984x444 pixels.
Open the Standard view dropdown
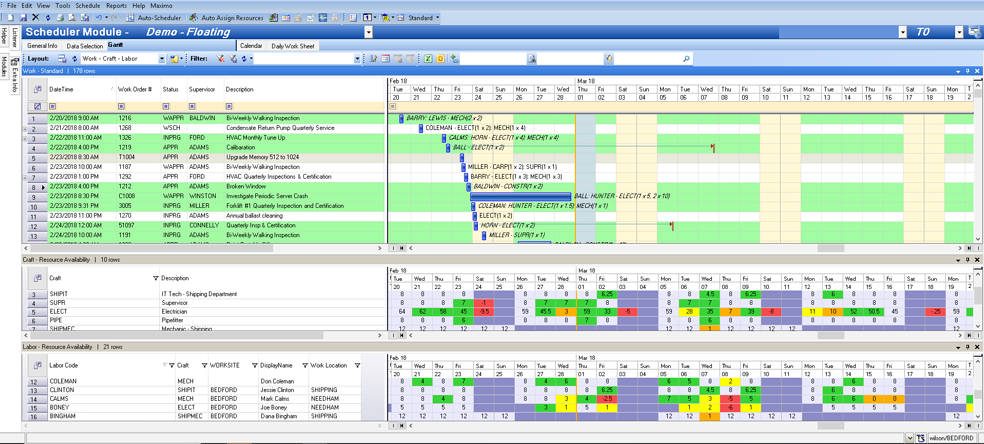[x=437, y=18]
